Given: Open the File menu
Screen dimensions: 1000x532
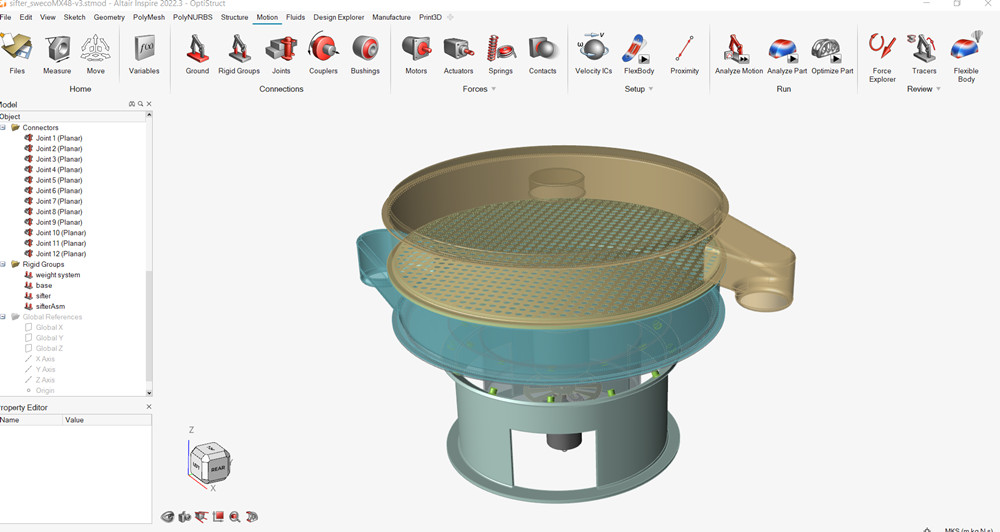Looking at the screenshot, I should [6, 17].
